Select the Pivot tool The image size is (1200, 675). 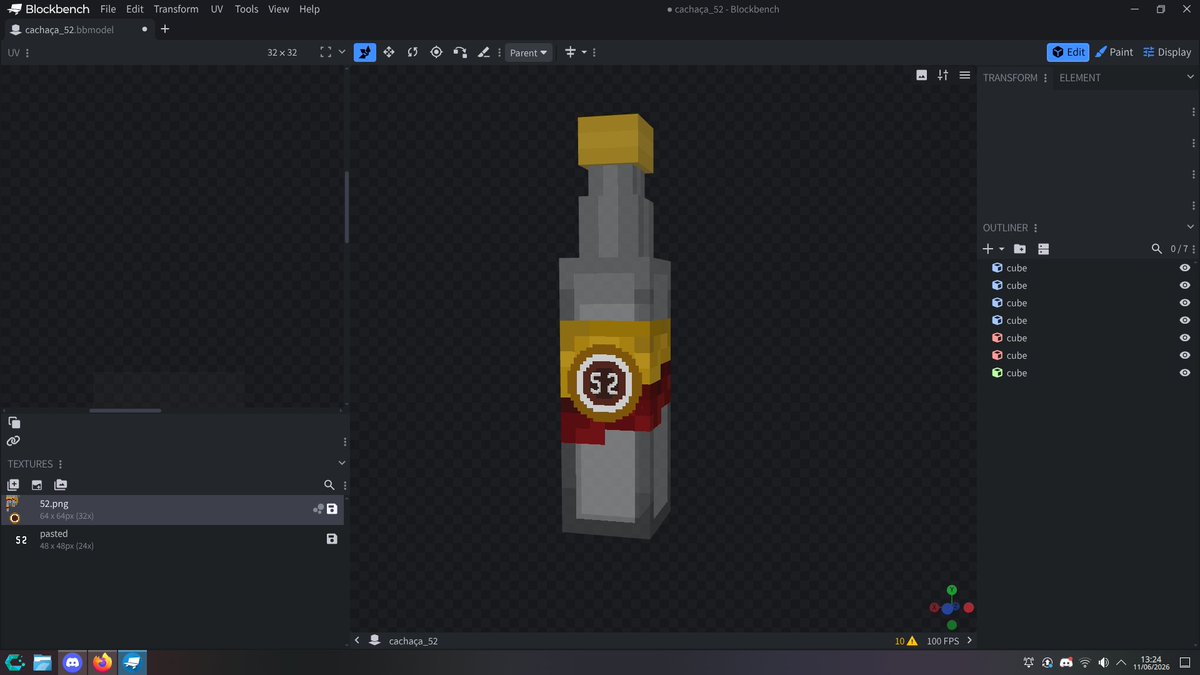436,52
